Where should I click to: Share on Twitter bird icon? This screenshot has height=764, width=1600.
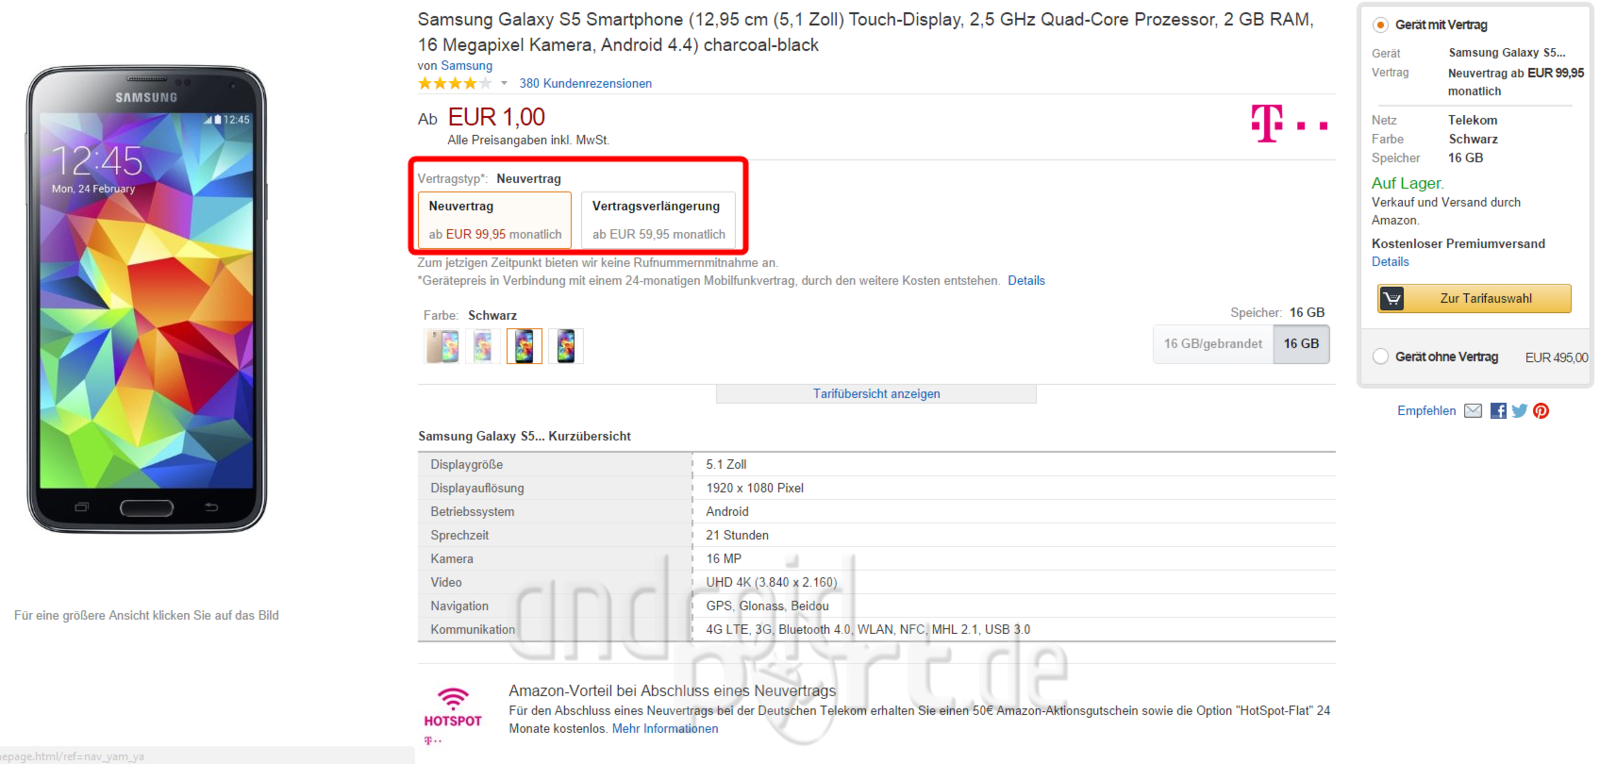(x=1520, y=411)
